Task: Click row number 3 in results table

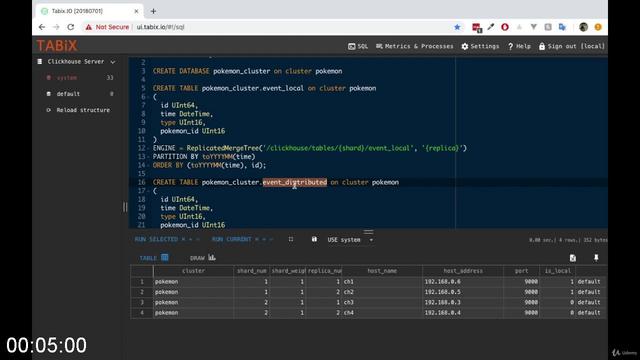Action: pos(142,302)
